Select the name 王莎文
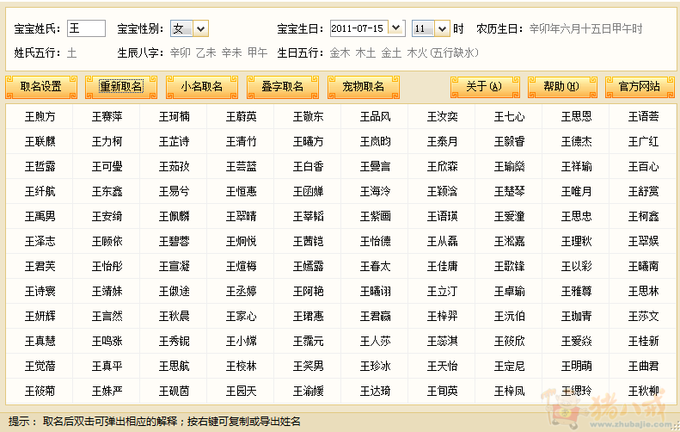Viewport: 680px width, 432px height. 644,316
